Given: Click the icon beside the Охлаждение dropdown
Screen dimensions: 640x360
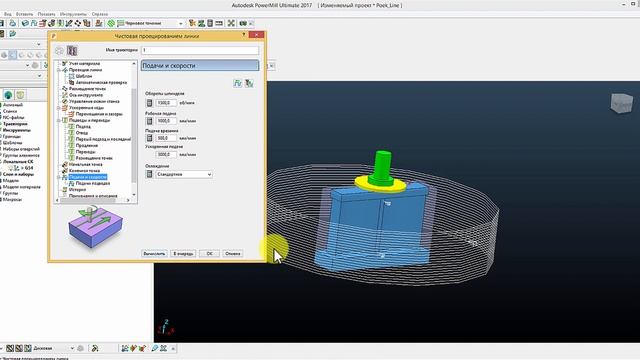Looking at the screenshot, I should pyautogui.click(x=149, y=174).
